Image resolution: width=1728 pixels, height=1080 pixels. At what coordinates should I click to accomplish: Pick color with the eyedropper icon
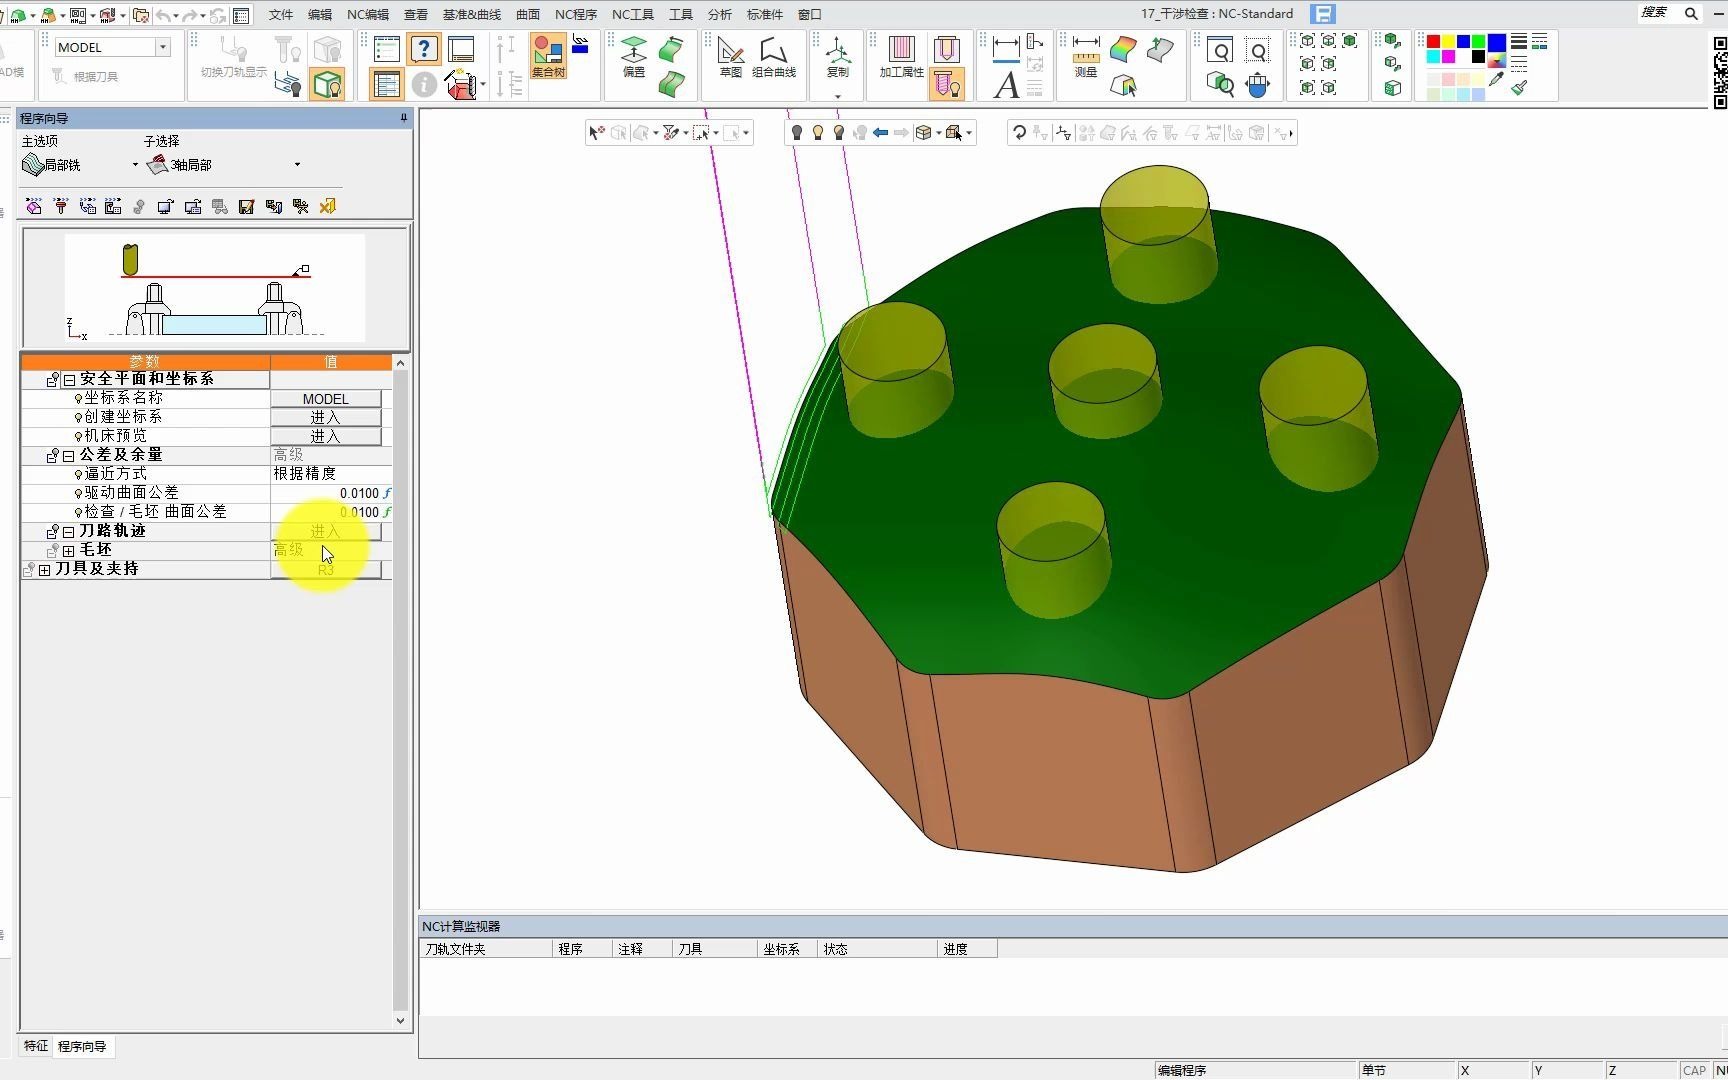1497,80
